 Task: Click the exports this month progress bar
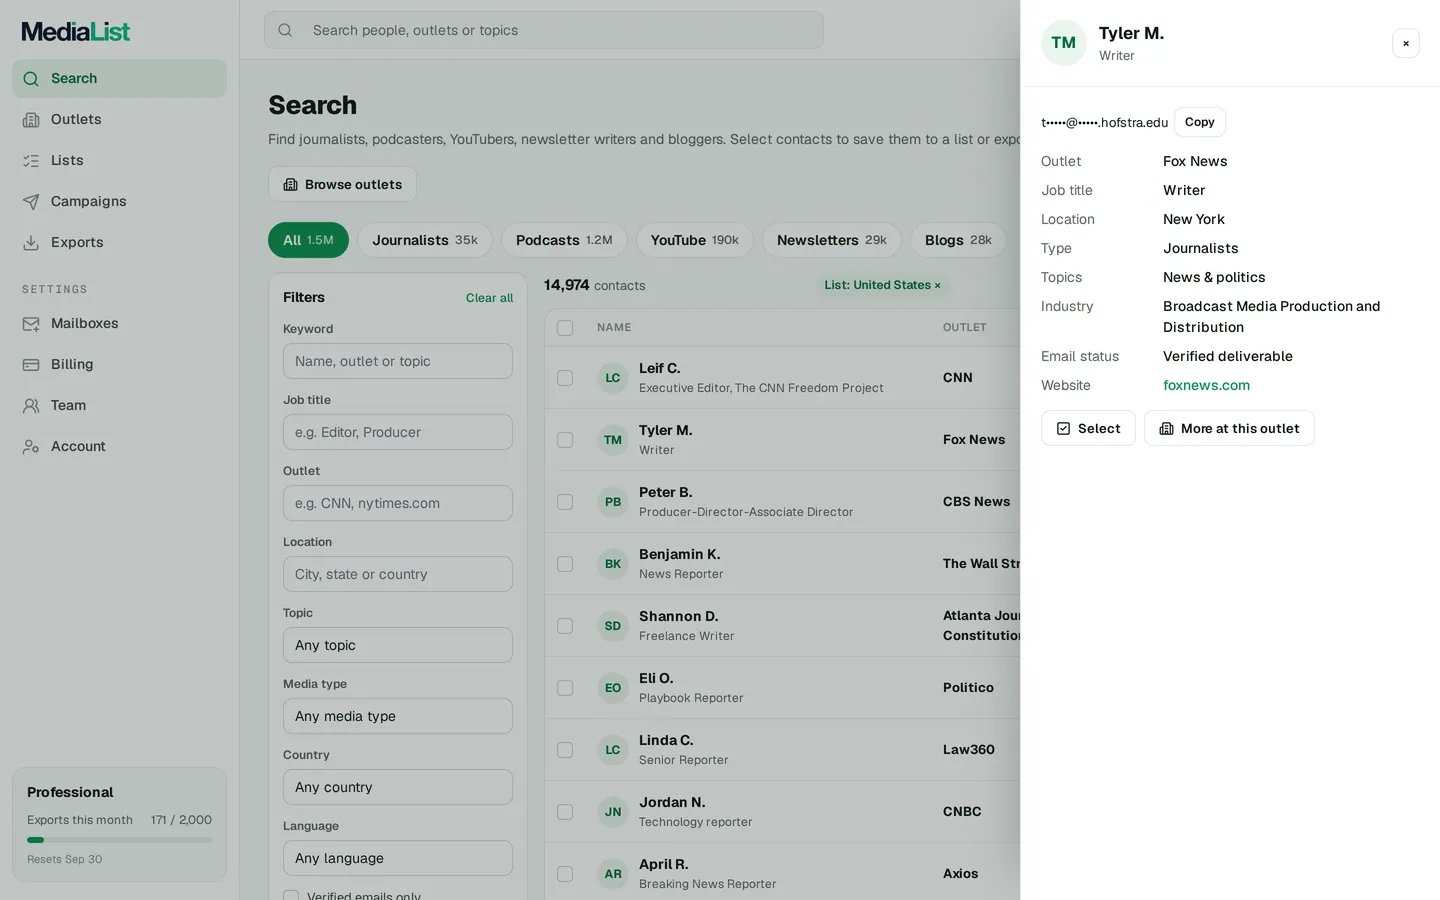[x=119, y=840]
